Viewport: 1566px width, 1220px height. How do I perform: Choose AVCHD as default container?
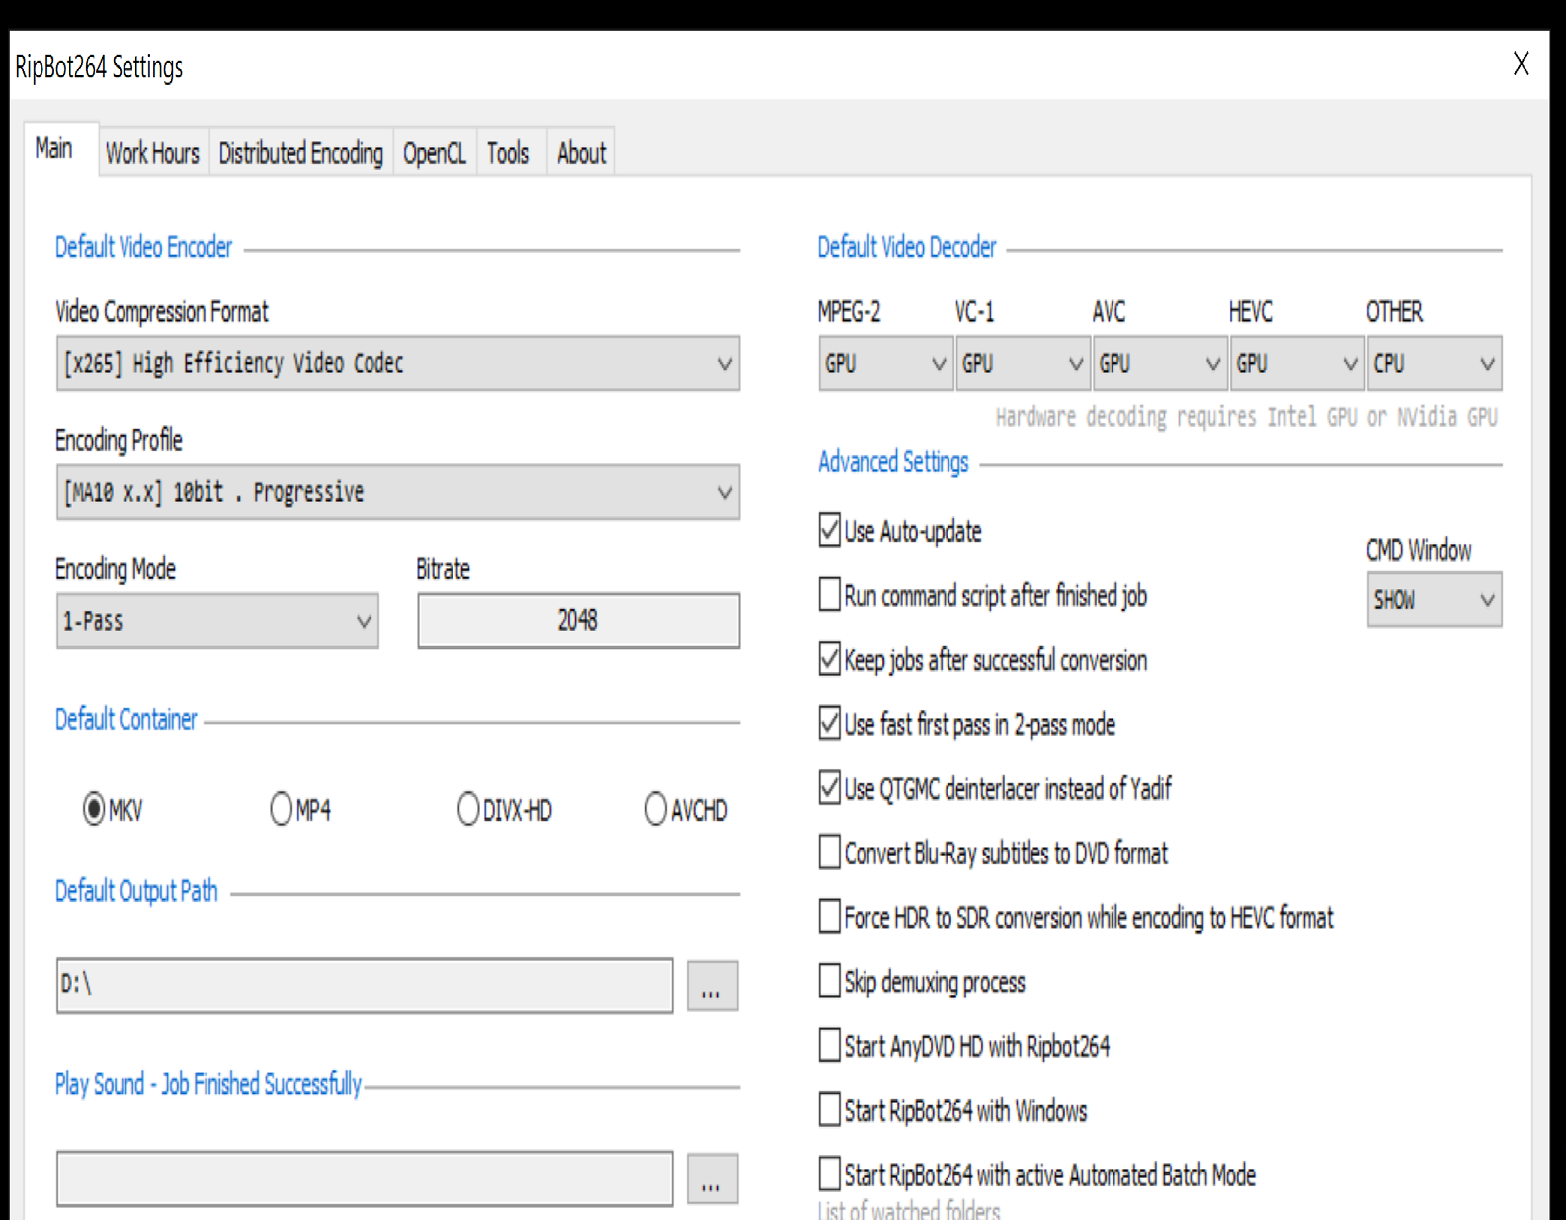656,809
